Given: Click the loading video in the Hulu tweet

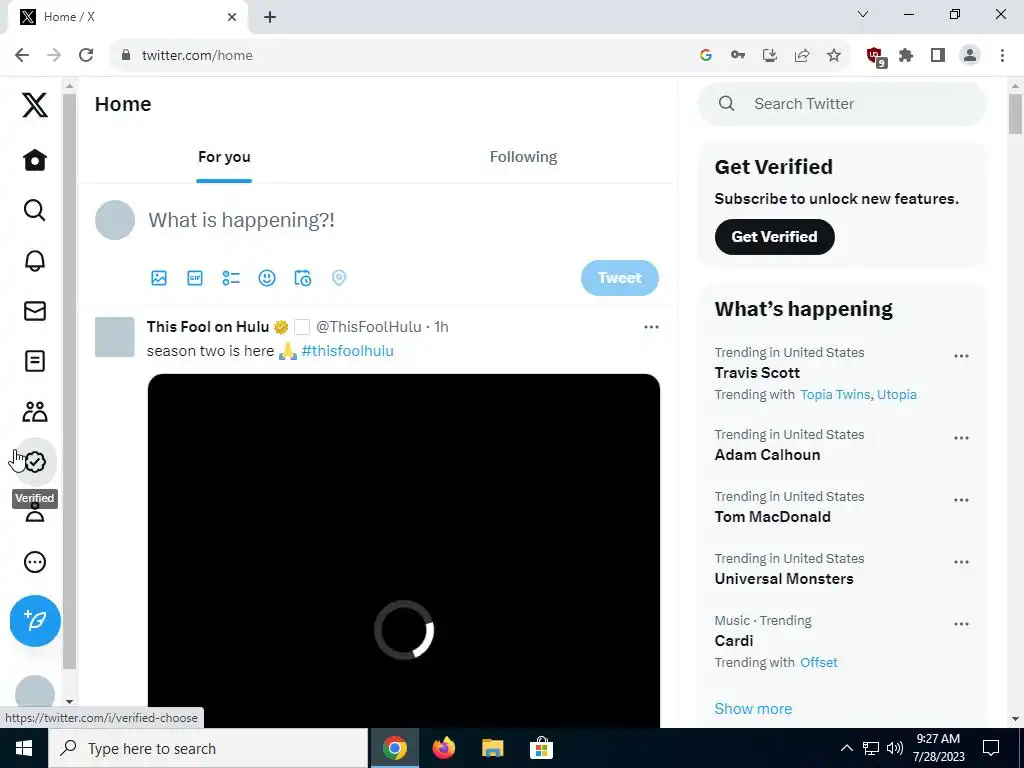Looking at the screenshot, I should pyautogui.click(x=404, y=551).
